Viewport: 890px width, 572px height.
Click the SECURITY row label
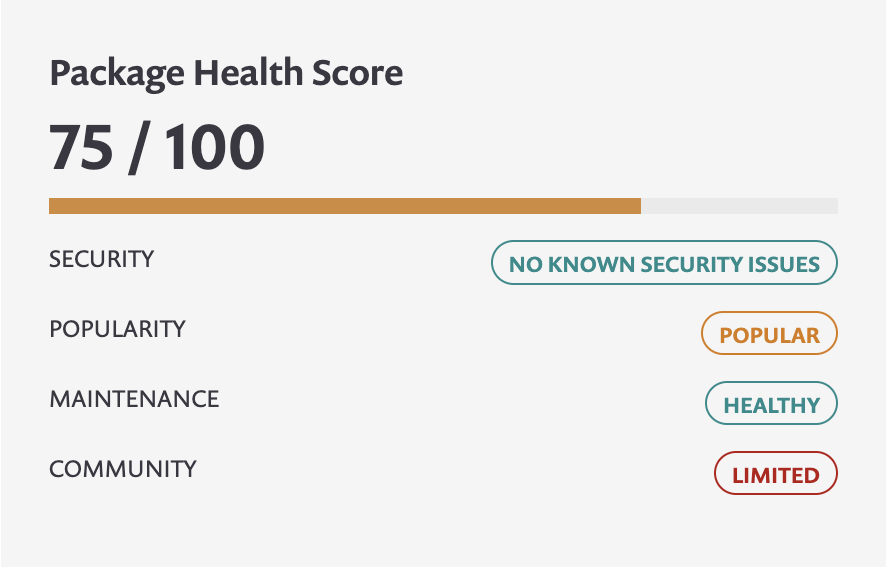pyautogui.click(x=102, y=259)
